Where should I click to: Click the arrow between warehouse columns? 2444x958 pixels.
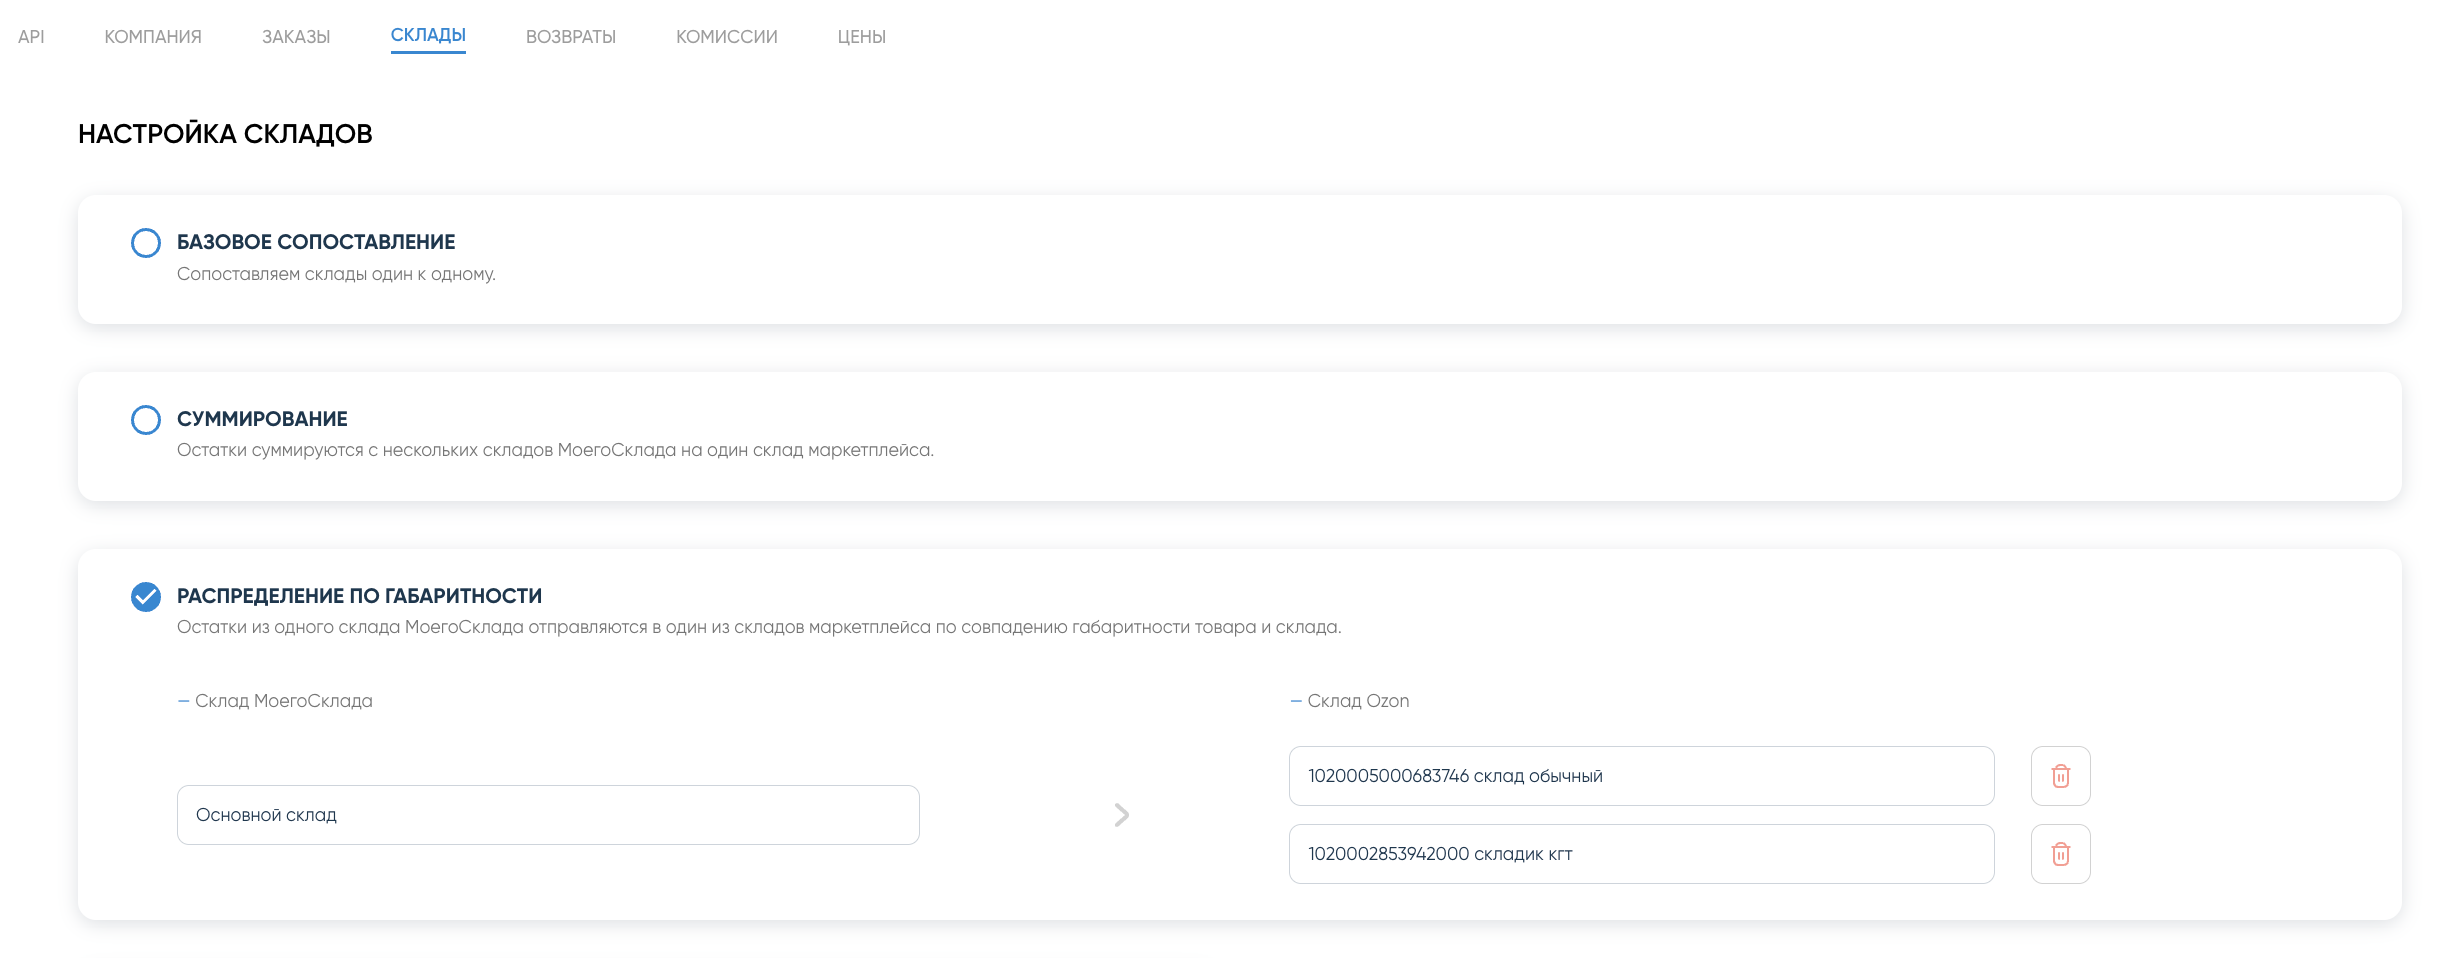(x=1121, y=815)
